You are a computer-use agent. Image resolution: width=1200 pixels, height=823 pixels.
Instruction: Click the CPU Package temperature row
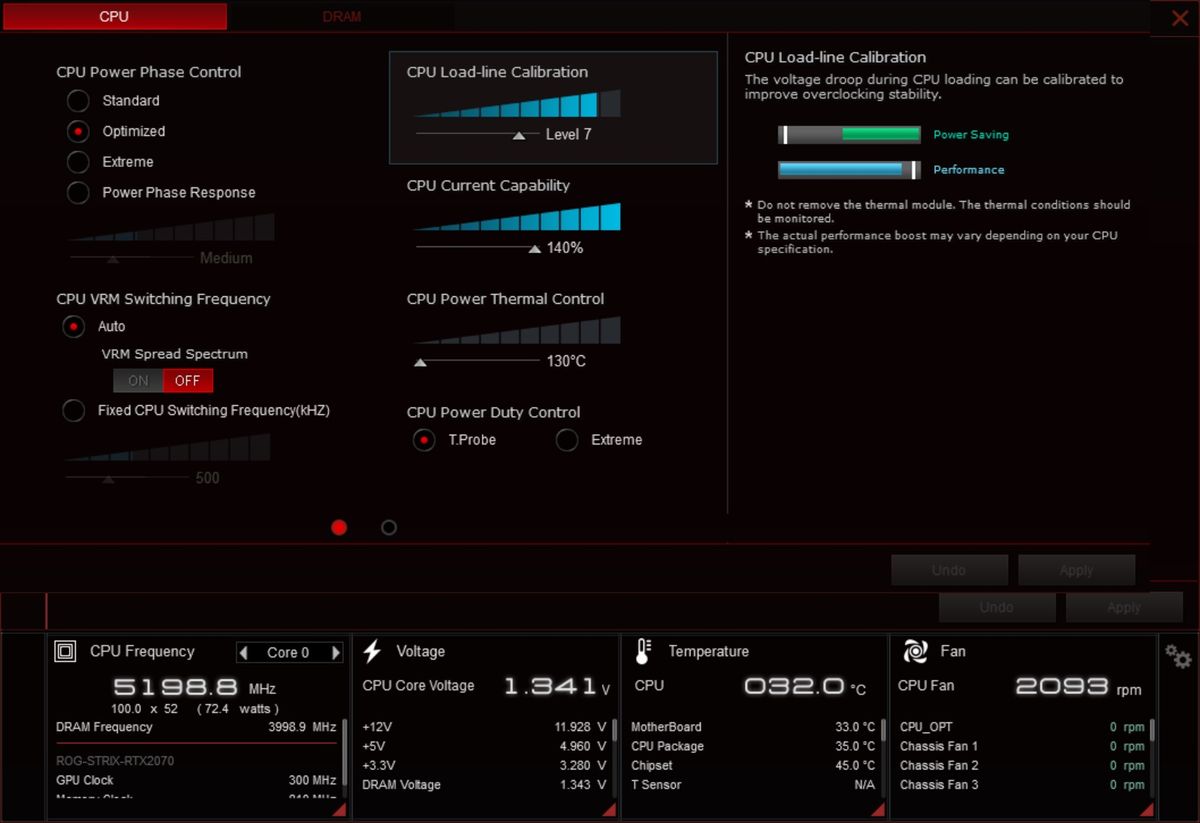753,746
